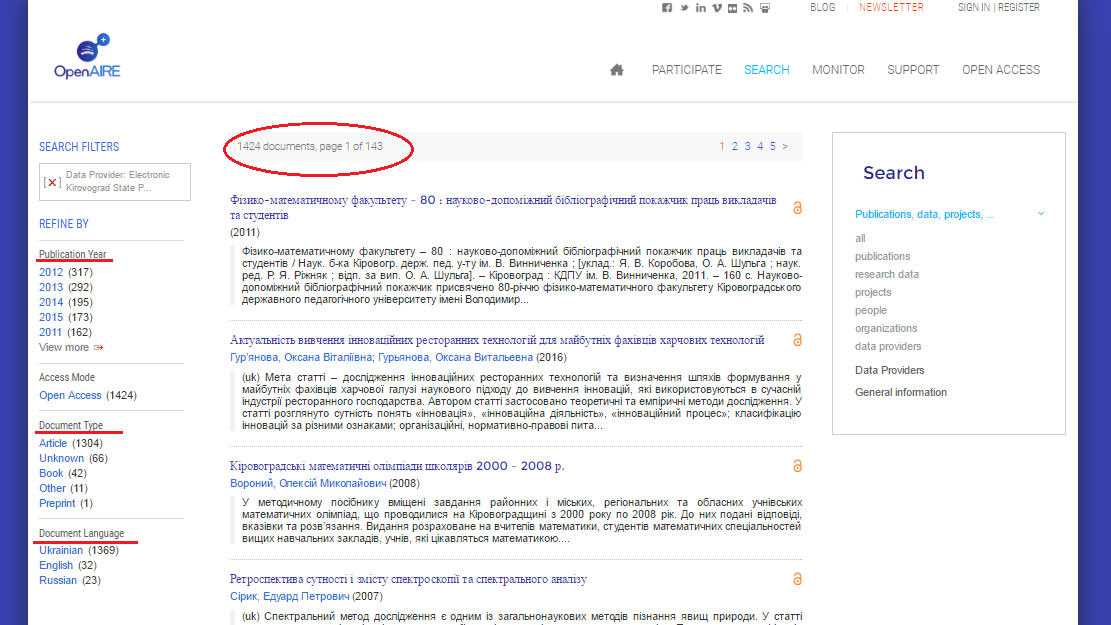The height and width of the screenshot is (625, 1111).
Task: Open the LinkedIn icon
Action: (700, 7)
